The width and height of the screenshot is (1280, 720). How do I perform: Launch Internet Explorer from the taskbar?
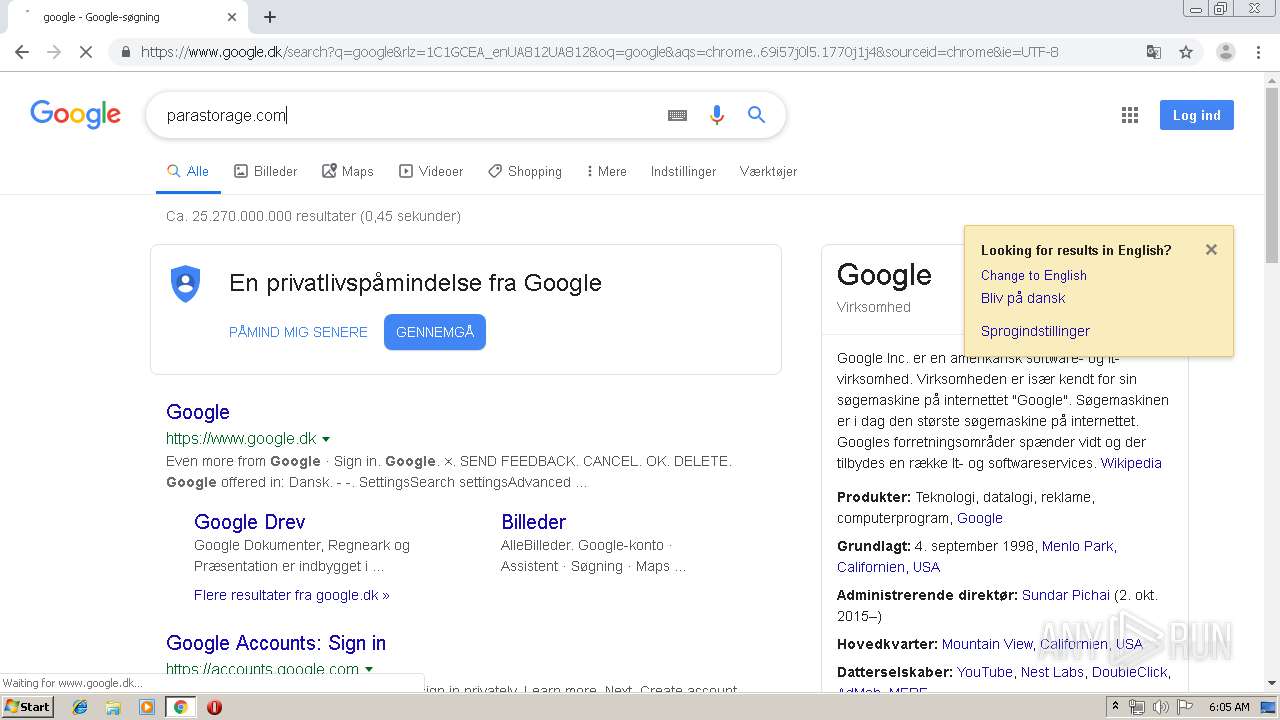coord(80,707)
